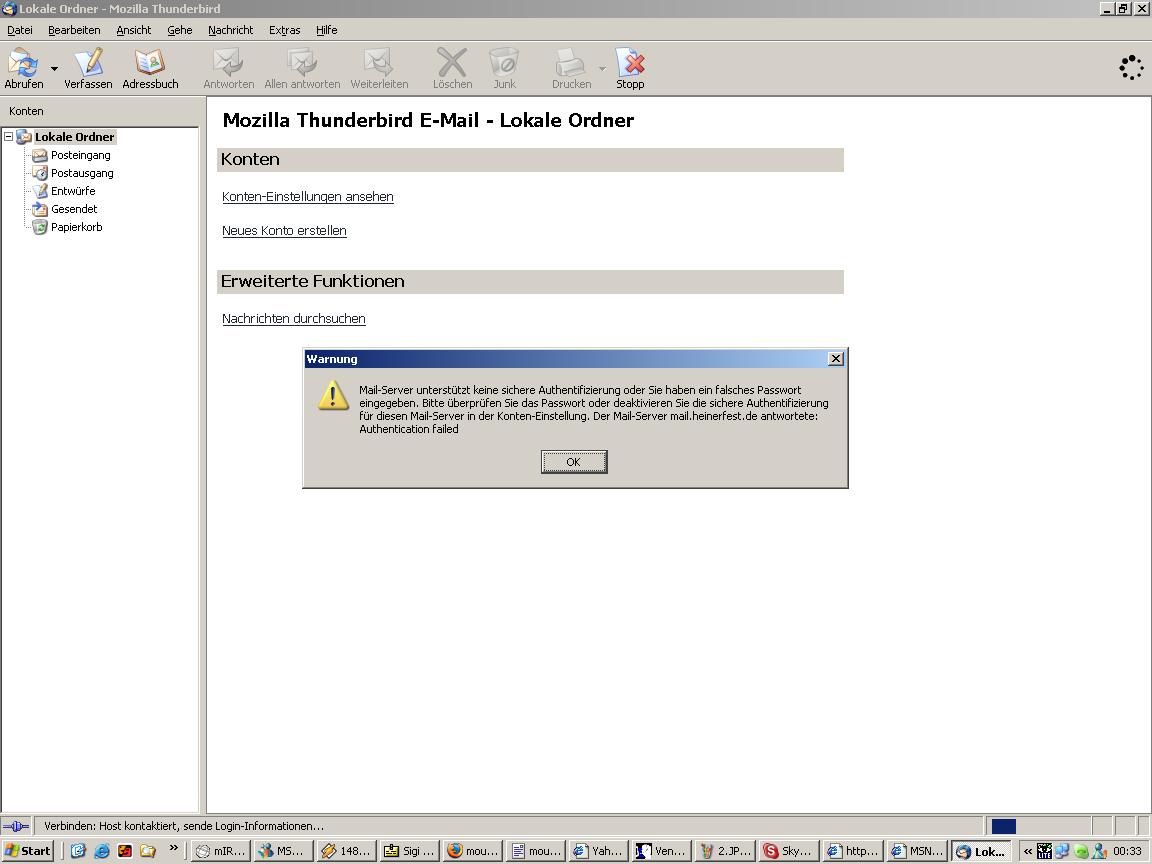Collapse the Lokale Ordner tree node
This screenshot has height=864, width=1152.
pyautogui.click(x=9, y=137)
